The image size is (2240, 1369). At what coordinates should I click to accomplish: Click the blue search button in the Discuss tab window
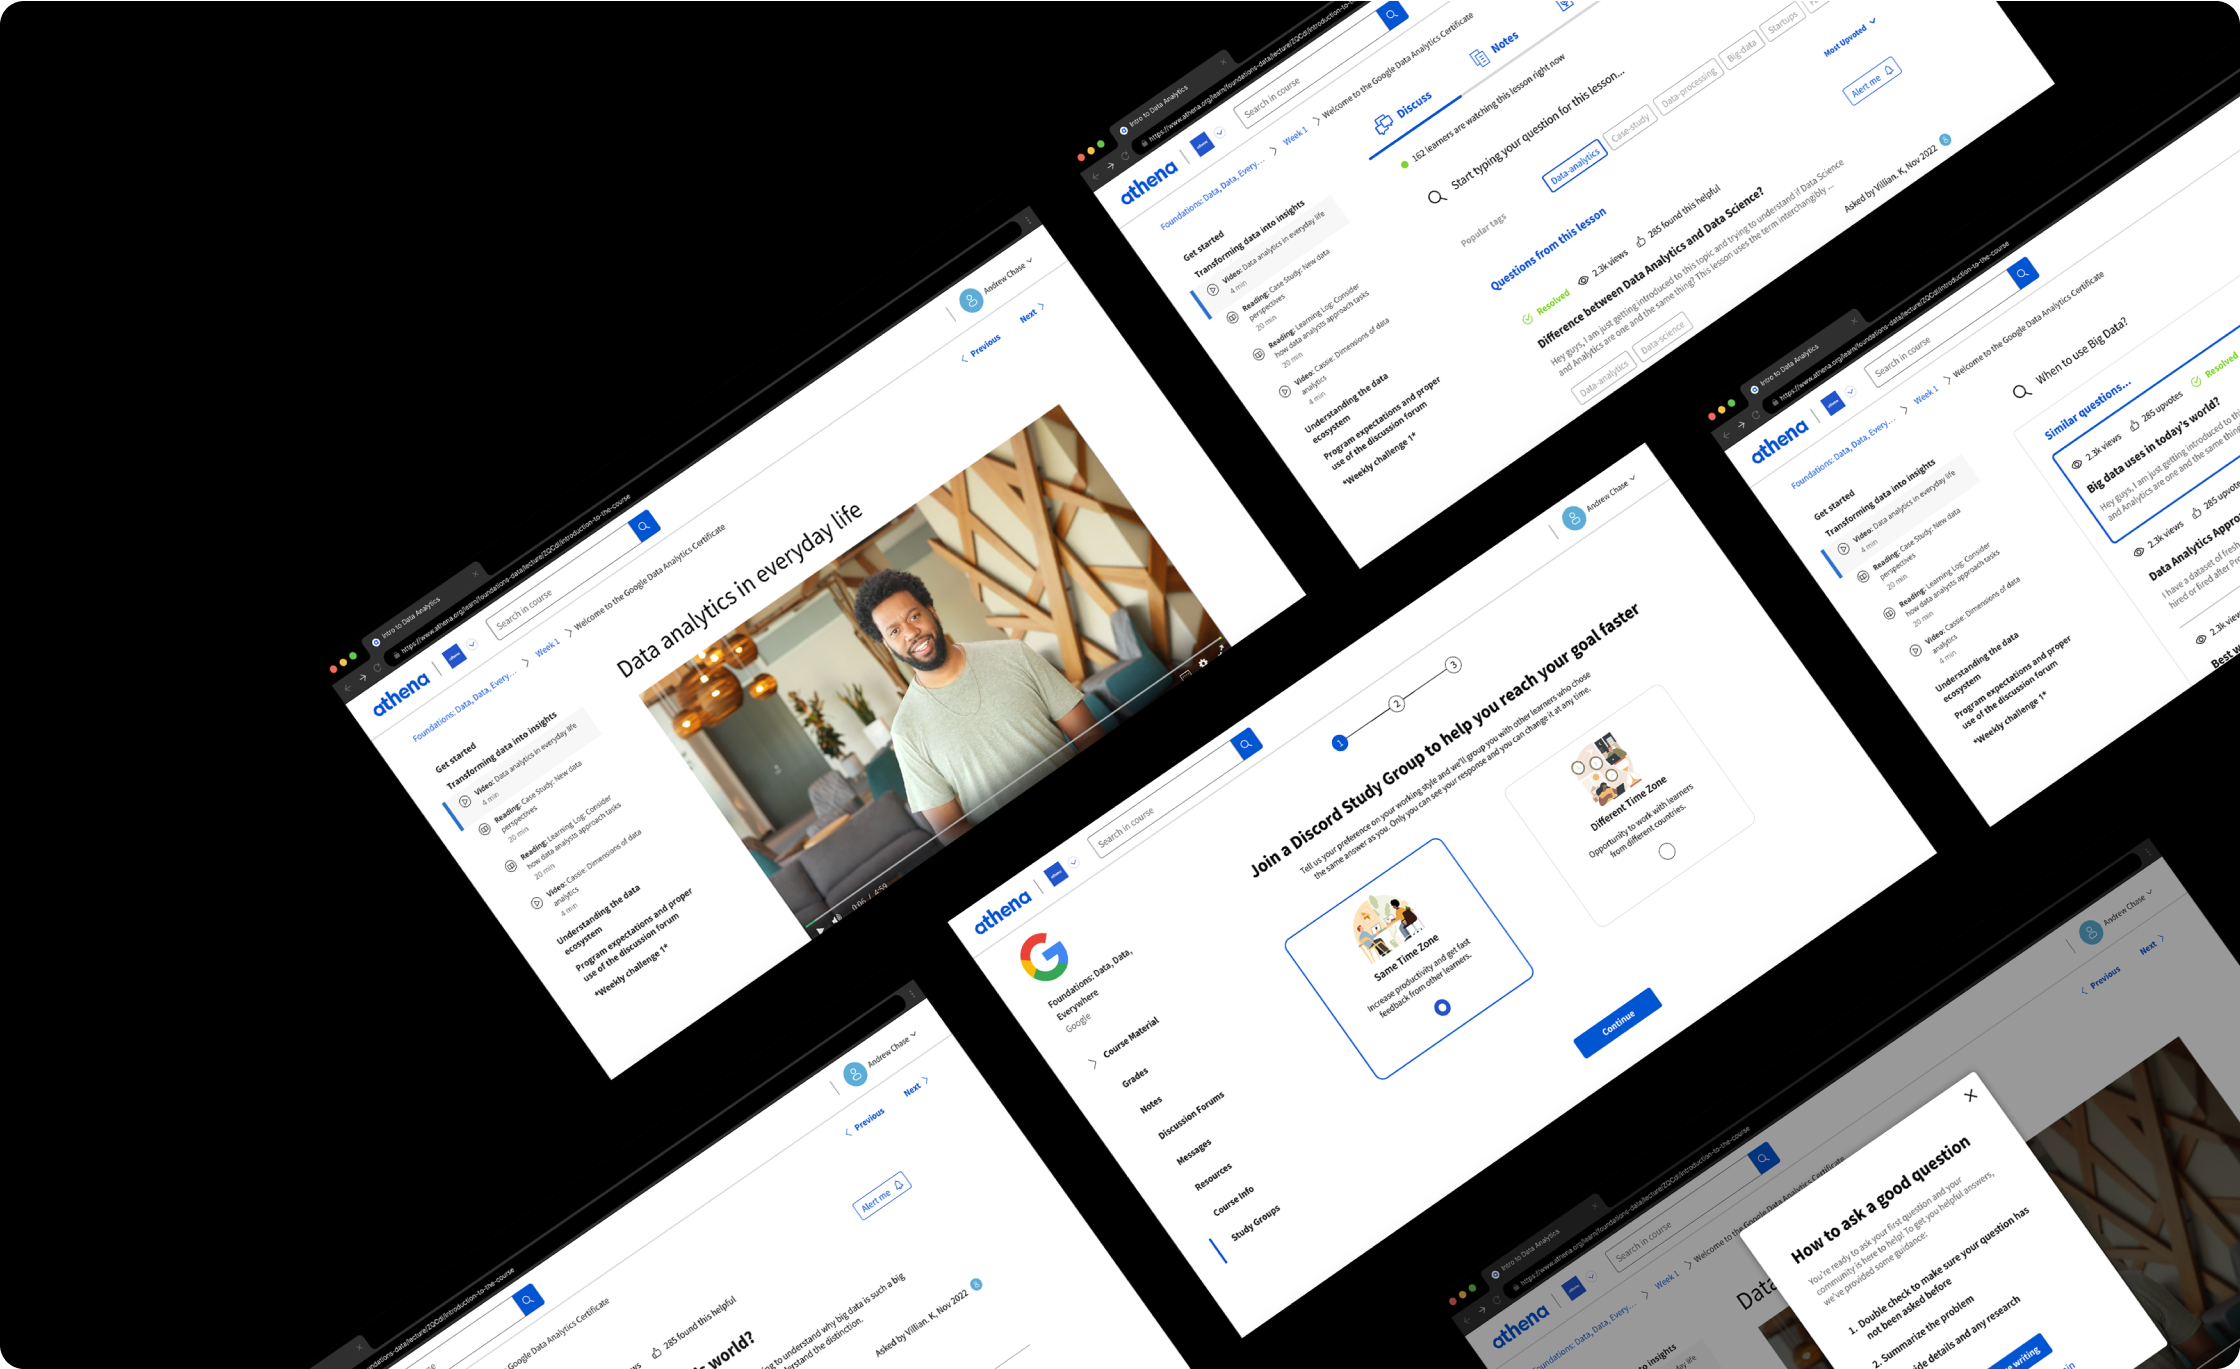pos(1392,14)
